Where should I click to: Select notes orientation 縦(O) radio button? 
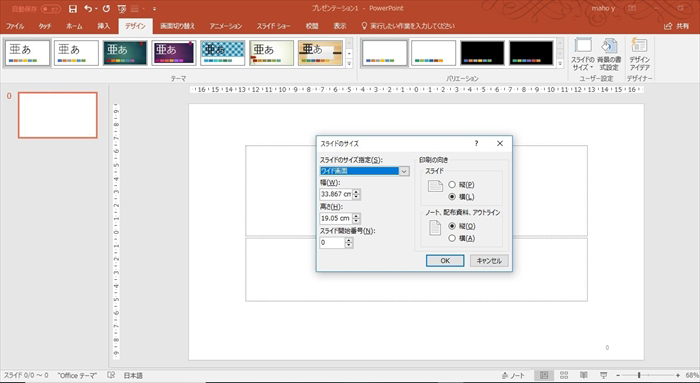coord(452,226)
